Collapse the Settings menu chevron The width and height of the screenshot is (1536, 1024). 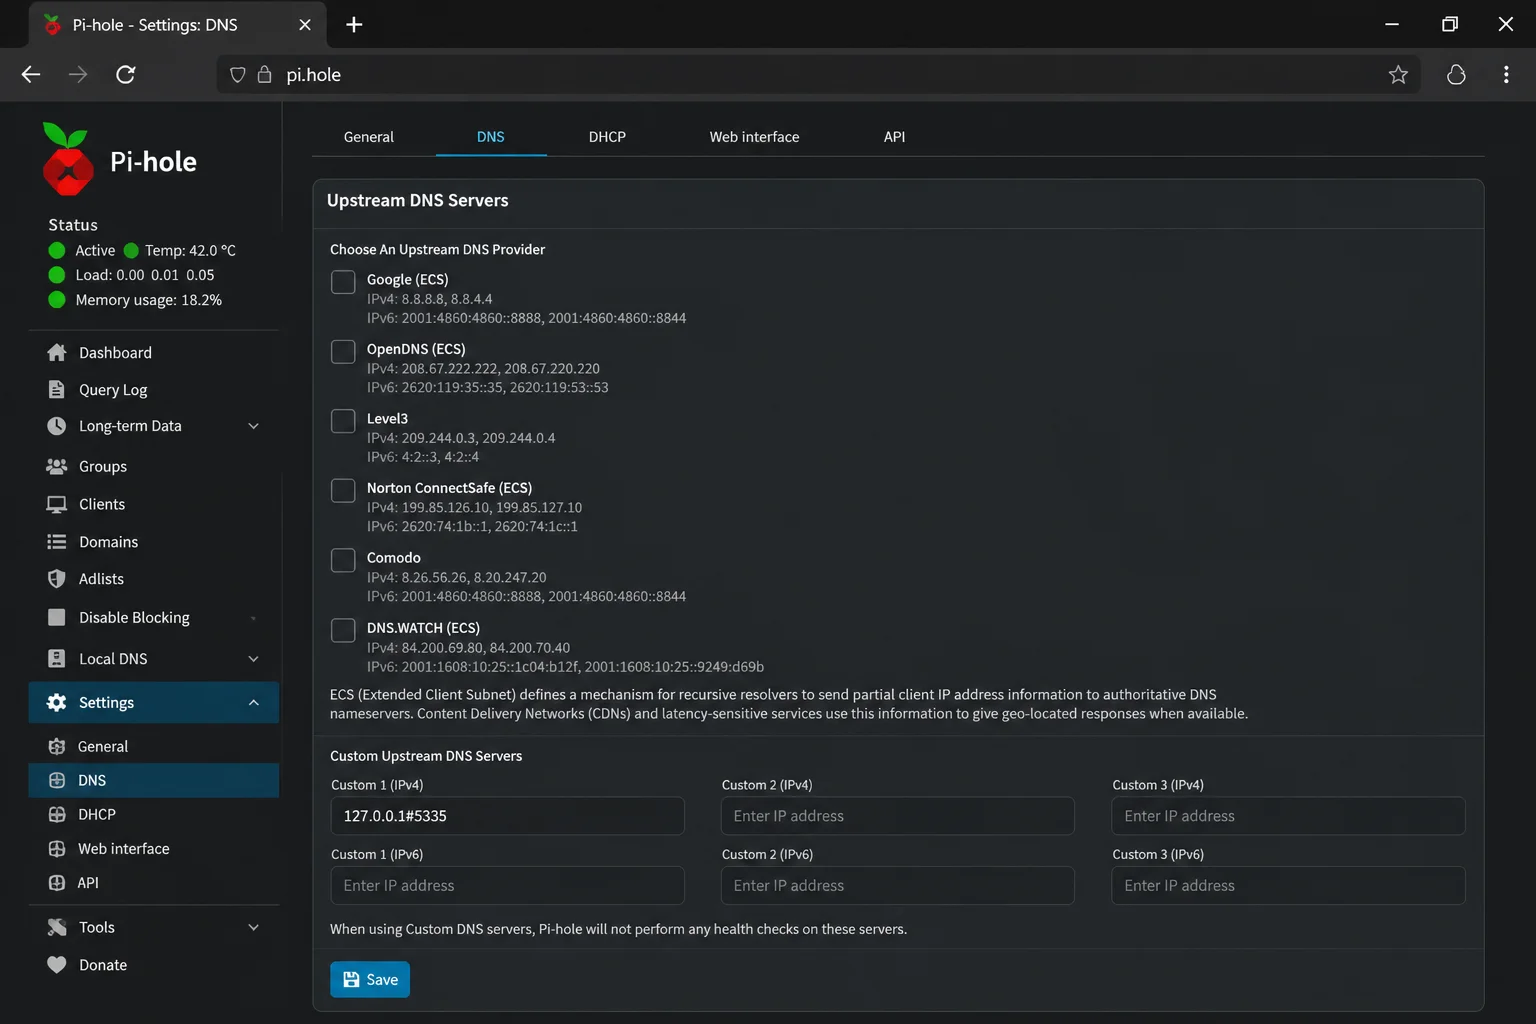253,702
